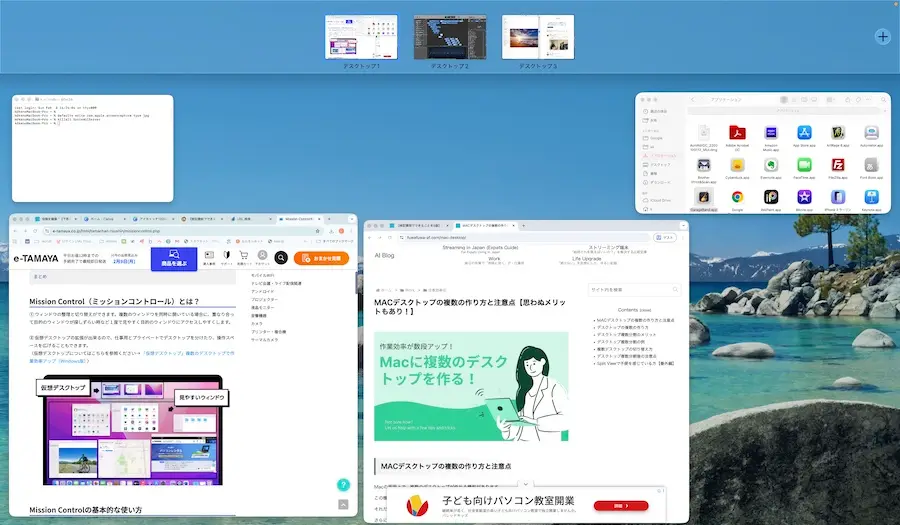Toggle Contents close link

646,310
